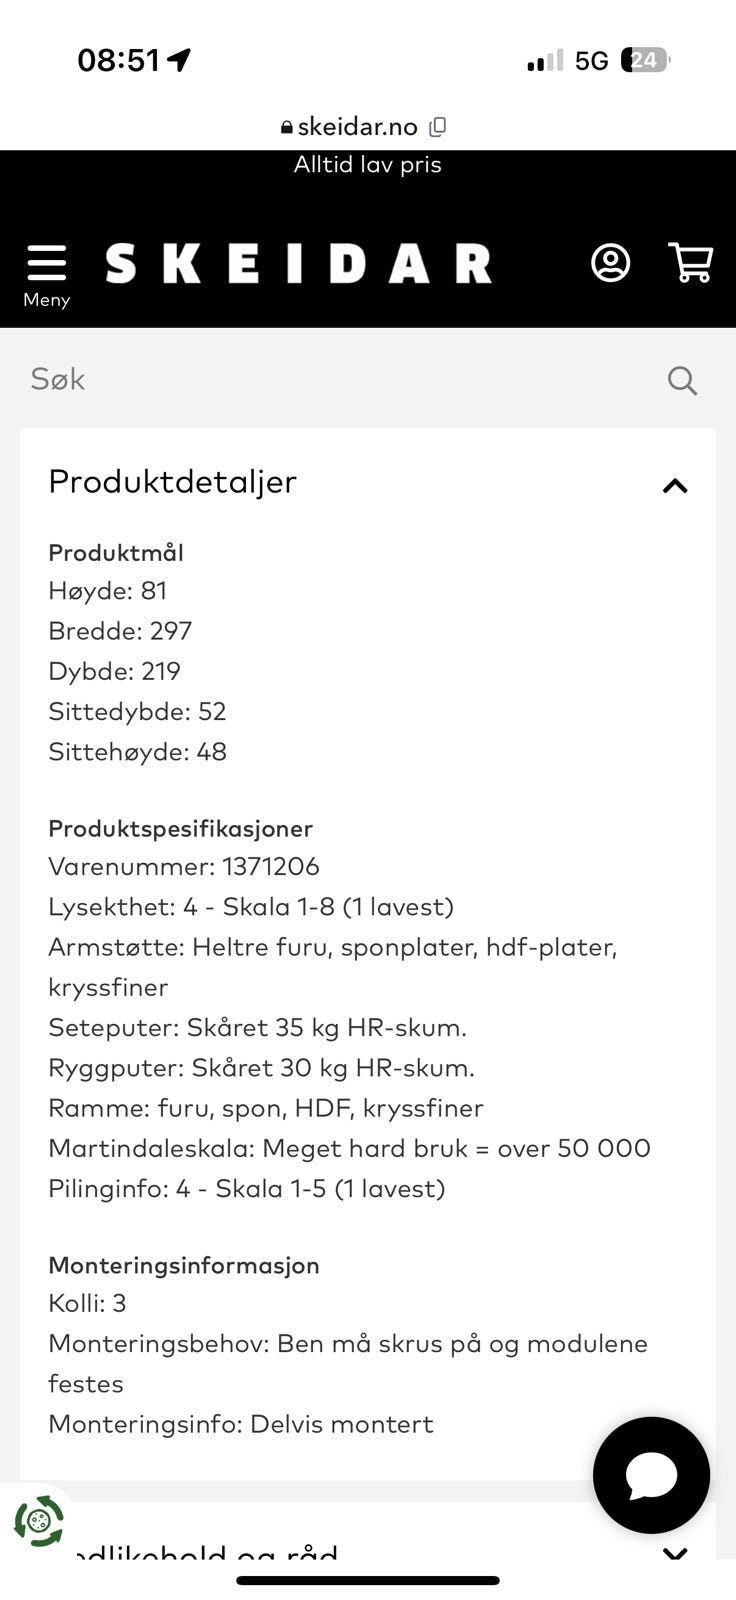
Task: Tap the battery indicator in the status bar
Action: point(644,60)
